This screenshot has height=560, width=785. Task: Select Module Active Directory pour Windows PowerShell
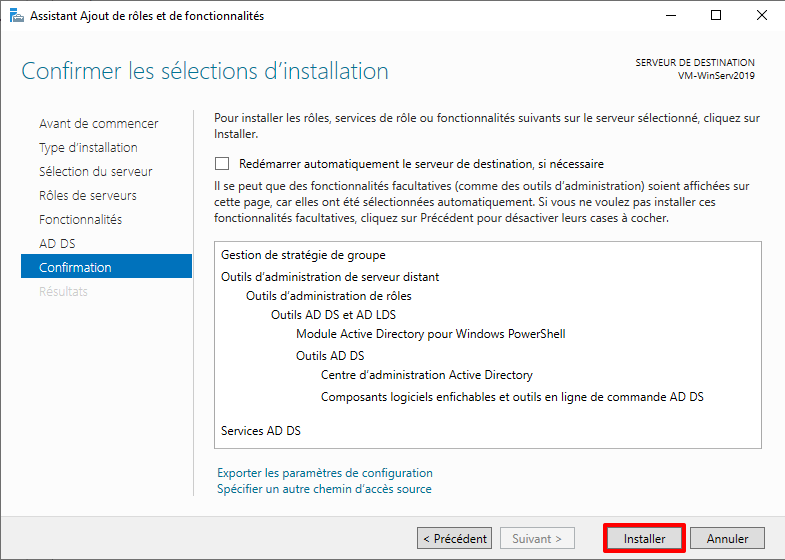point(431,334)
